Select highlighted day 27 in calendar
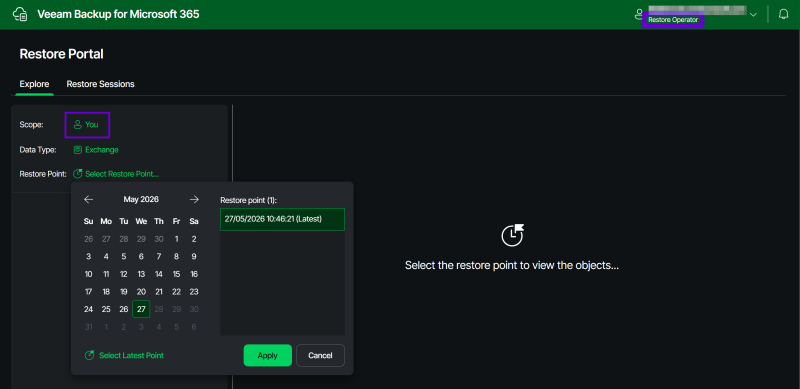This screenshot has height=389, width=800. point(141,309)
